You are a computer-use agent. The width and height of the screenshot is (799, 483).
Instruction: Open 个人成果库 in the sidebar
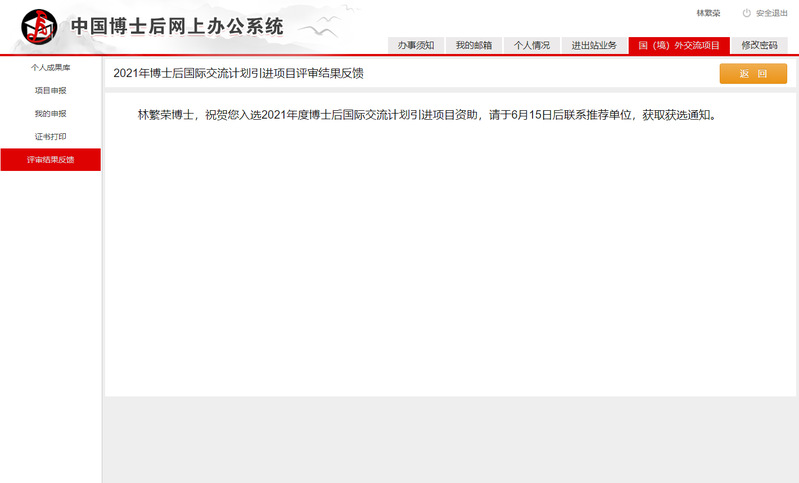click(50, 67)
